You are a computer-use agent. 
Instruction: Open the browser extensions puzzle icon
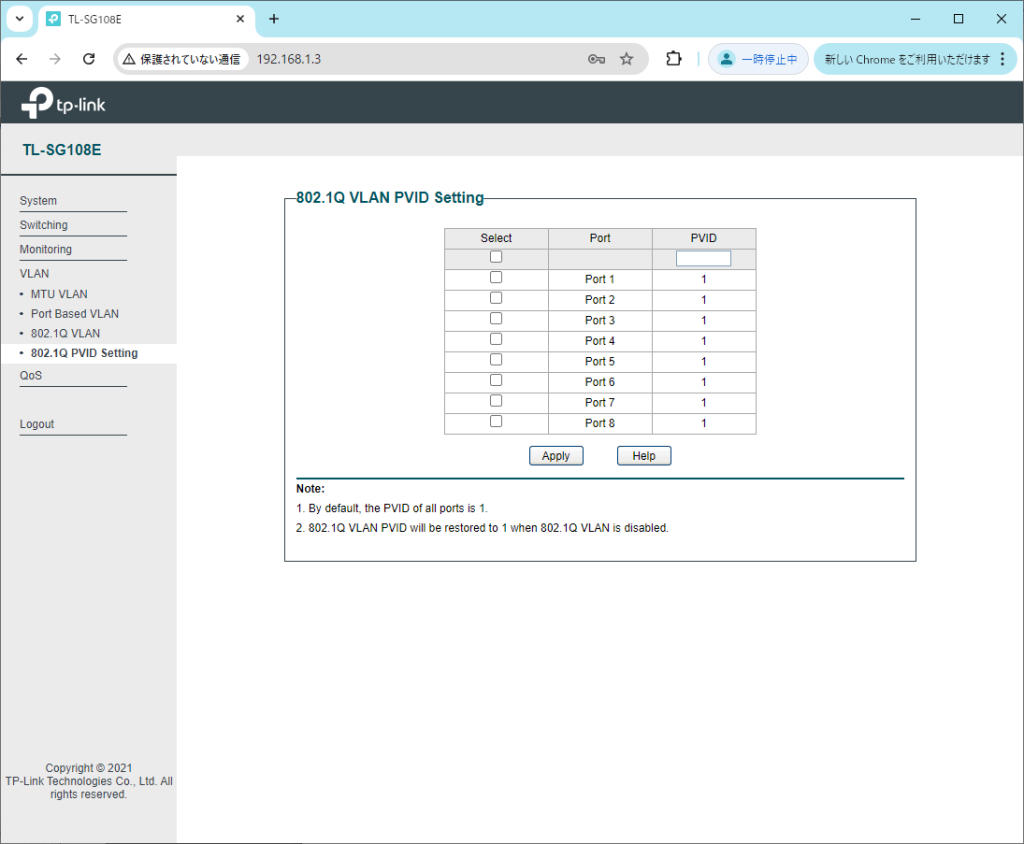point(674,59)
